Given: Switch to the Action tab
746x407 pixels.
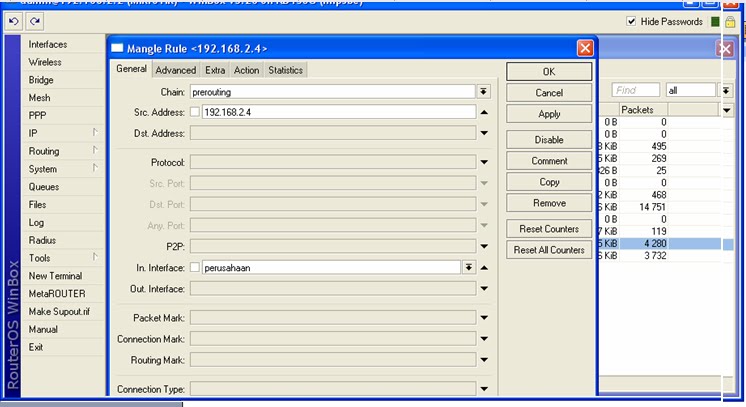Looking at the screenshot, I should (x=246, y=70).
